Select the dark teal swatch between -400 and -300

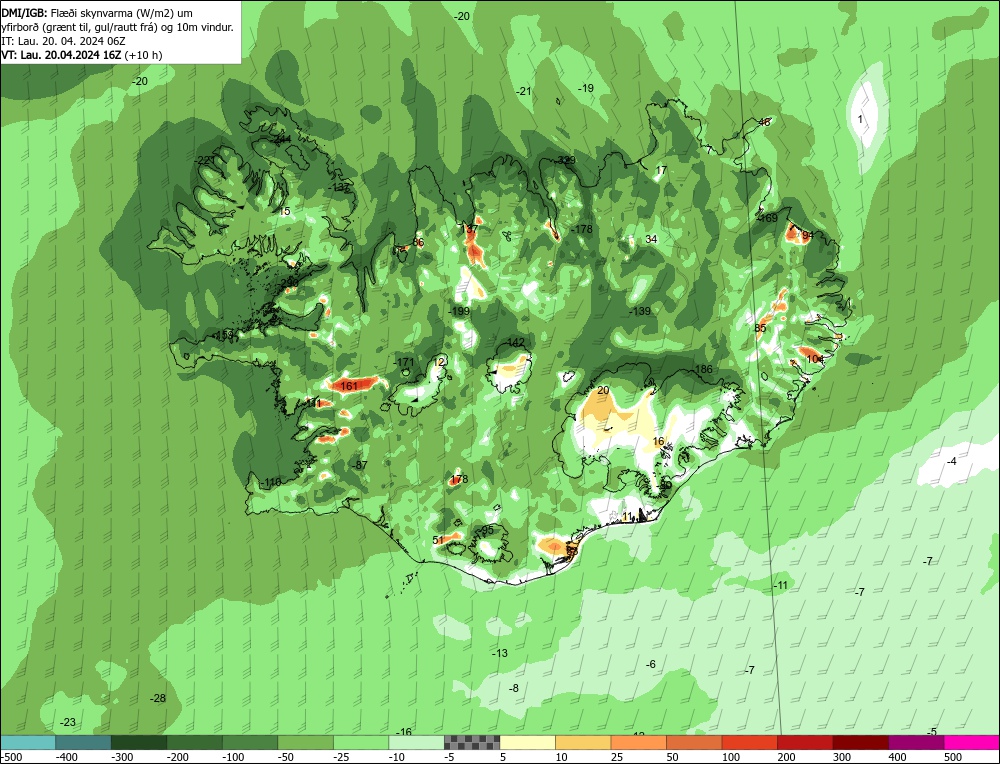pos(83,742)
